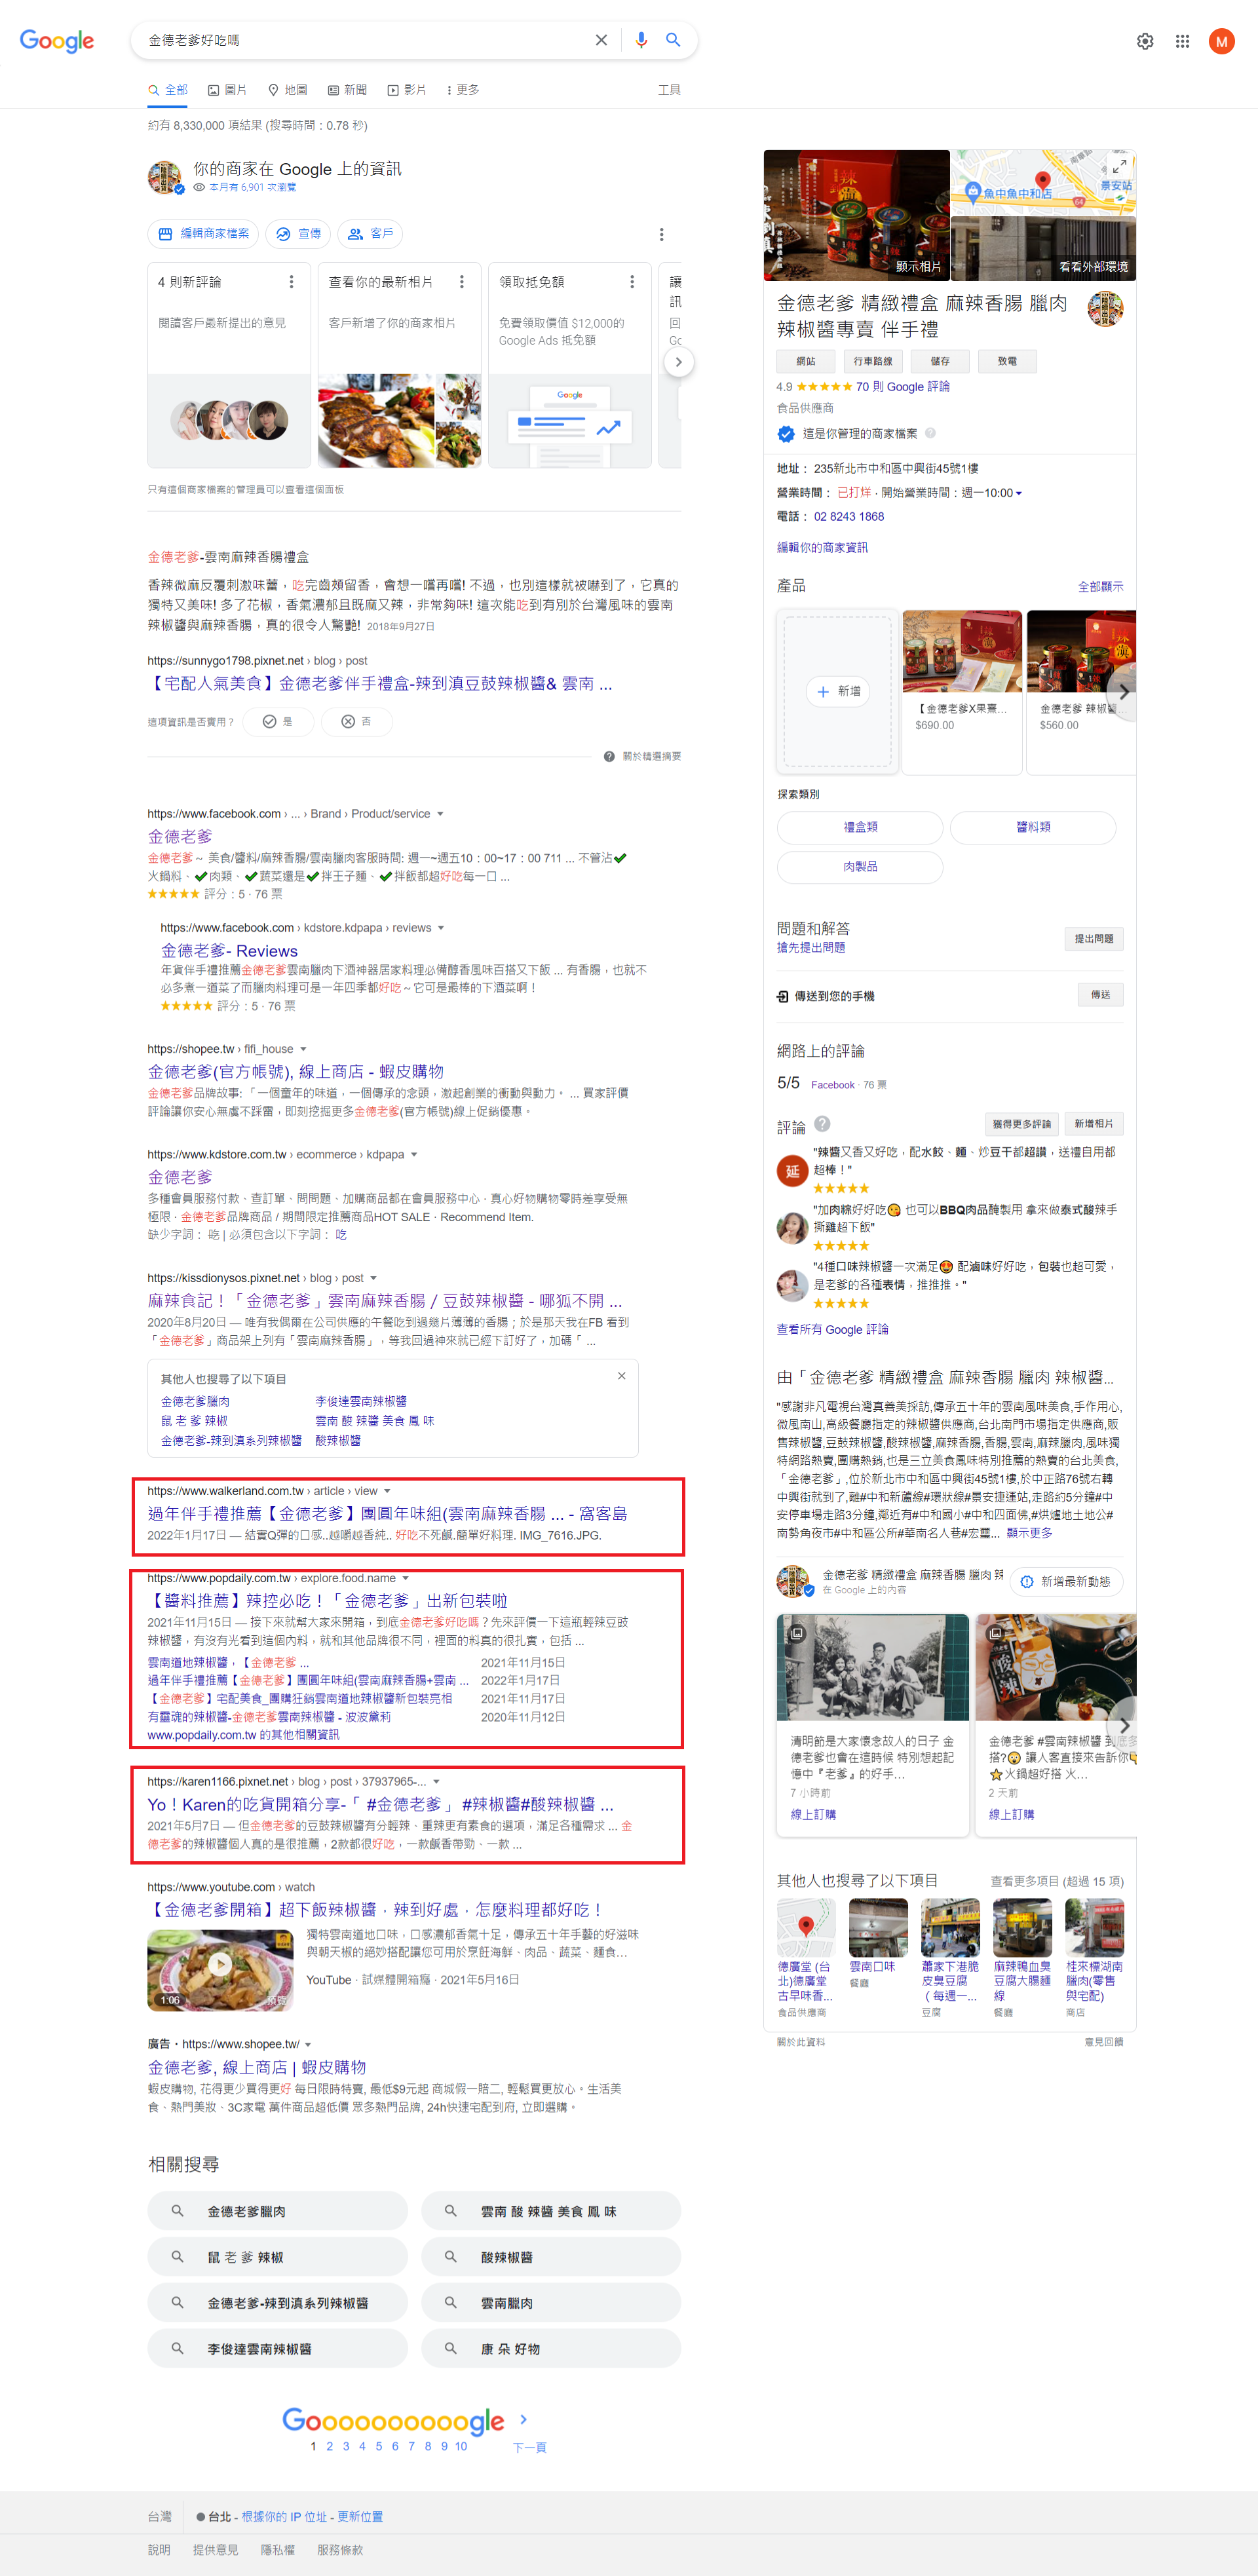Click 更新位置 footer link
1258x2576 pixels.
click(360, 2516)
